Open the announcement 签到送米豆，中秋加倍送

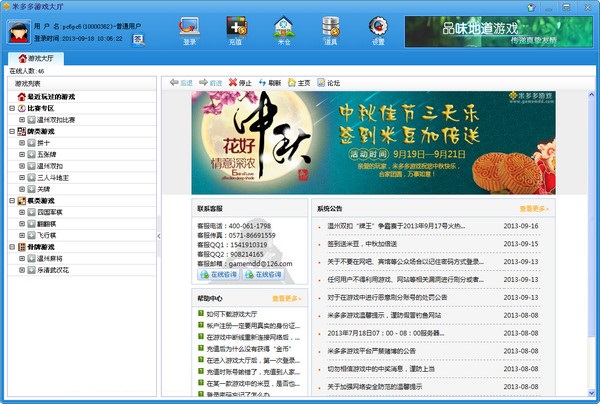click(x=362, y=244)
